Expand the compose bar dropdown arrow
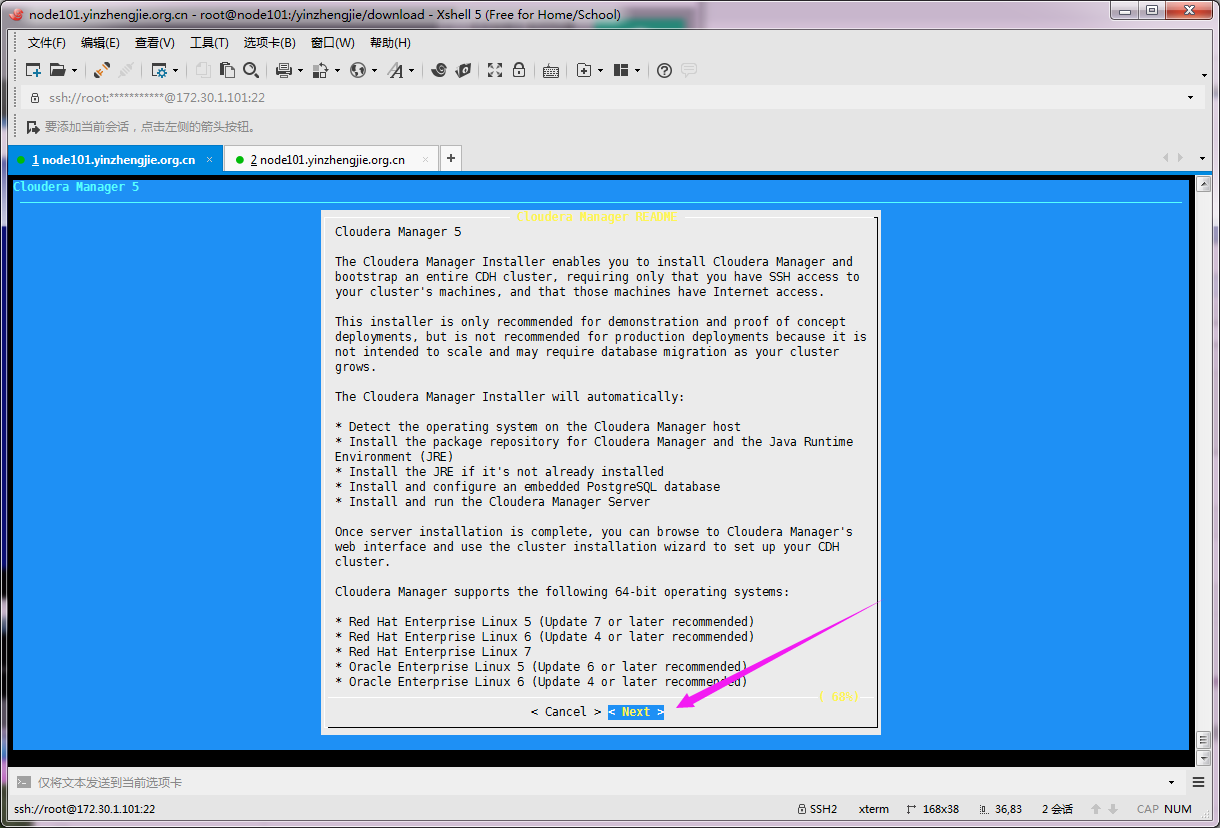This screenshot has width=1220, height=828. 1172,782
